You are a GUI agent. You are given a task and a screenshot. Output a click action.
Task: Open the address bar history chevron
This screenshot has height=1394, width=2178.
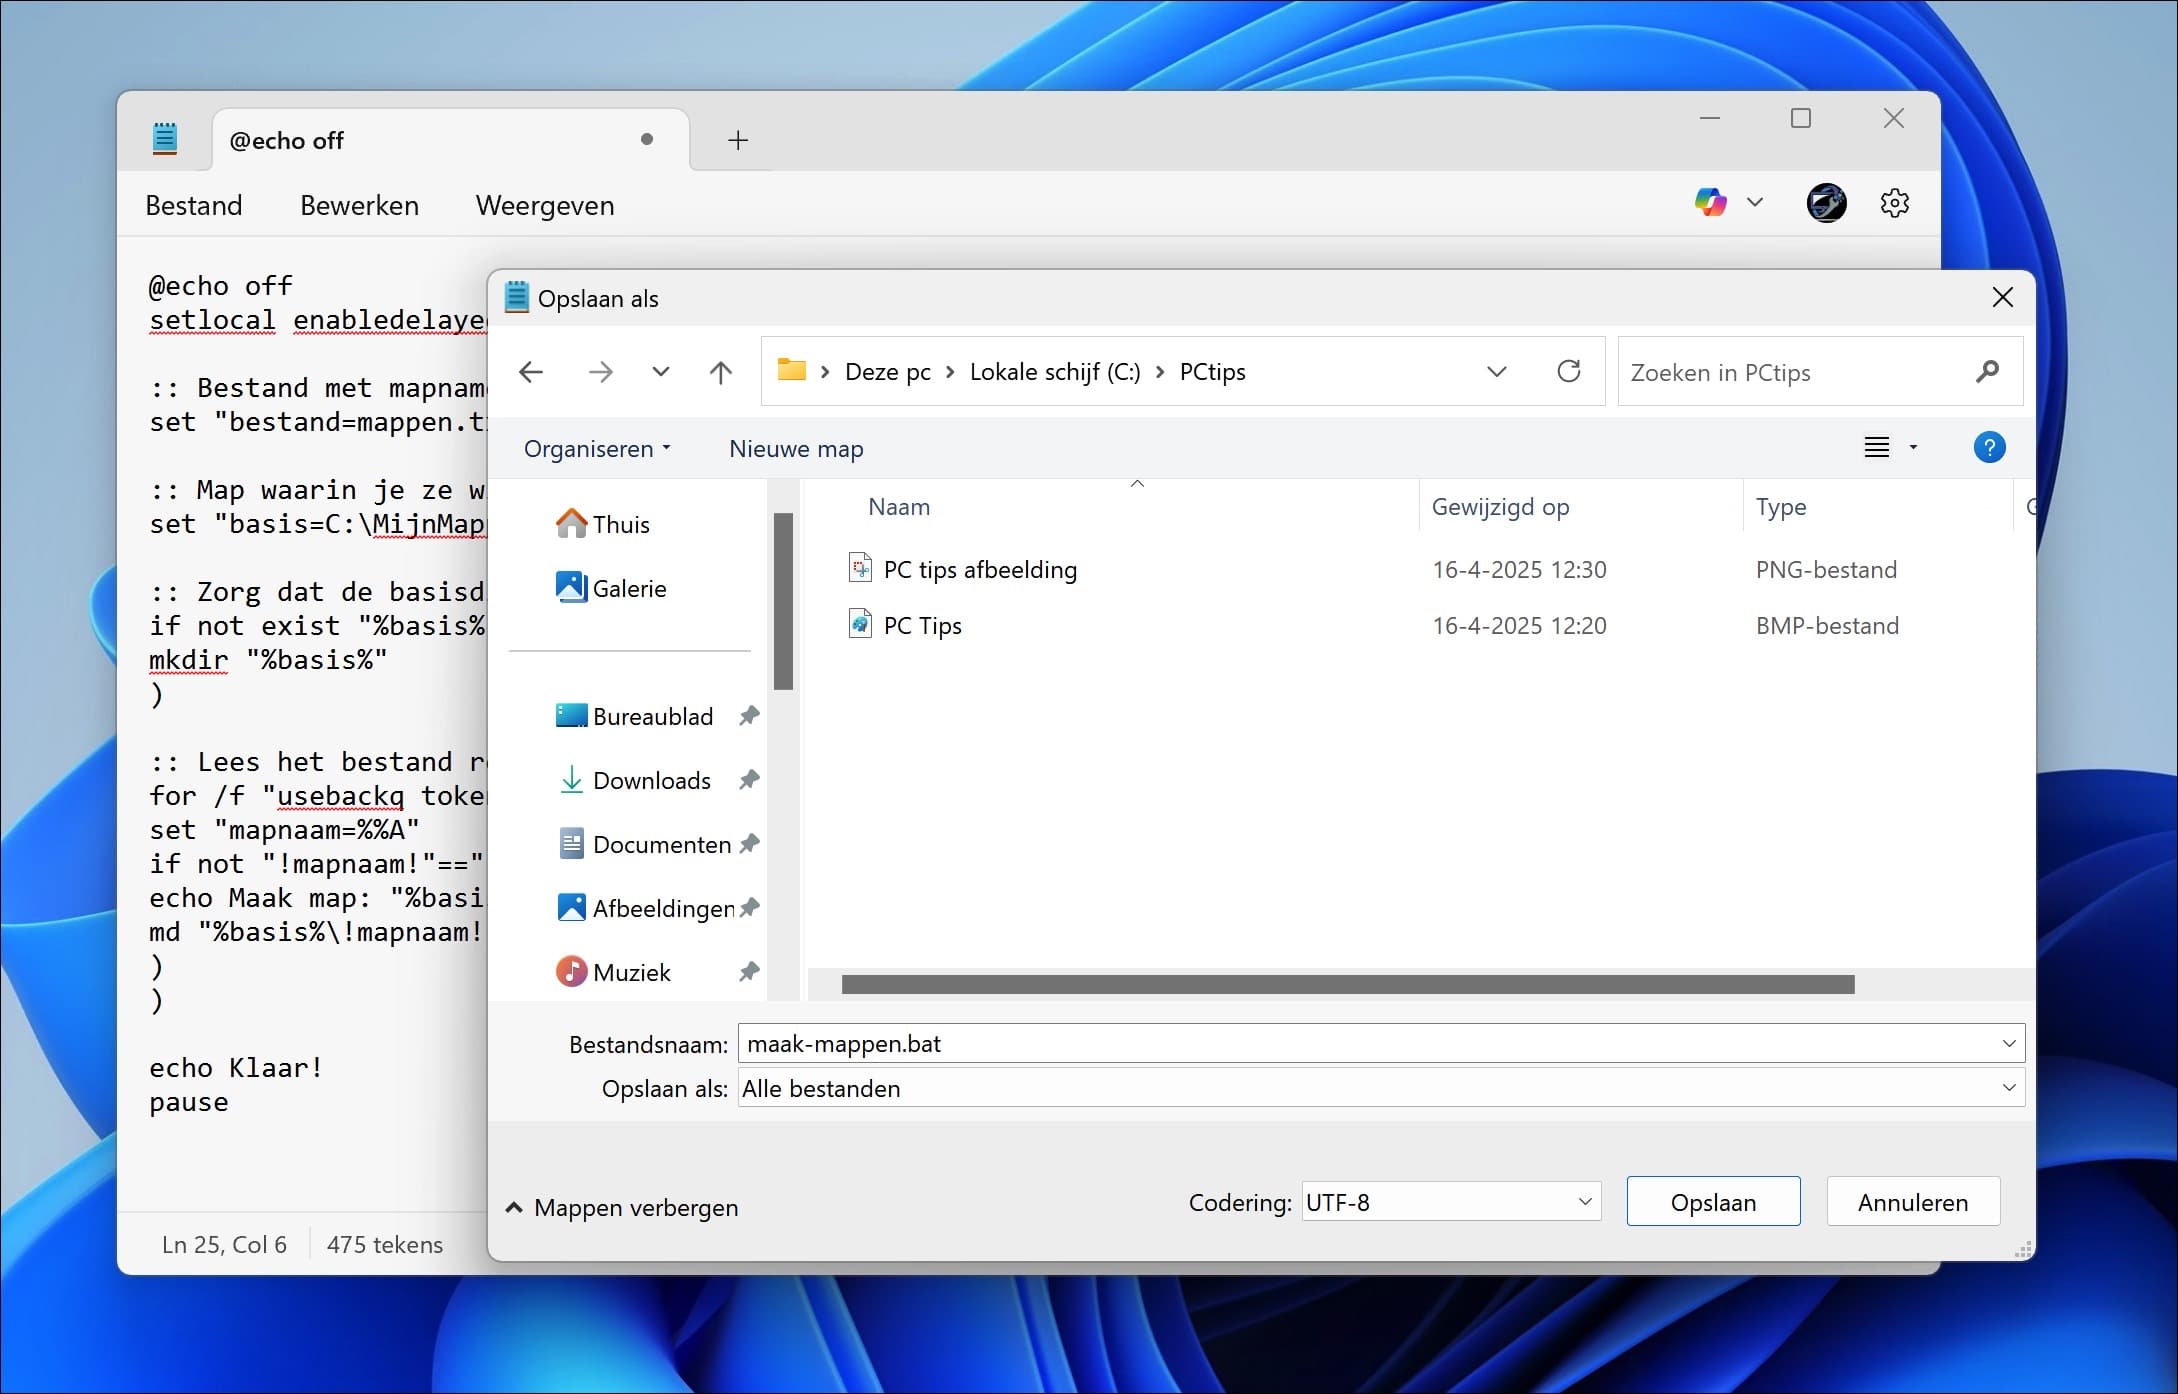click(x=1497, y=371)
